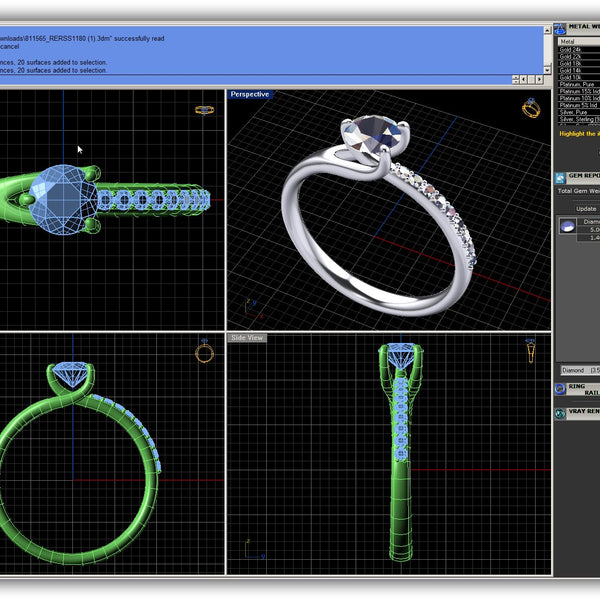The image size is (600, 600).
Task: Click the ring icon in top-left viewport corner
Action: [x=205, y=110]
